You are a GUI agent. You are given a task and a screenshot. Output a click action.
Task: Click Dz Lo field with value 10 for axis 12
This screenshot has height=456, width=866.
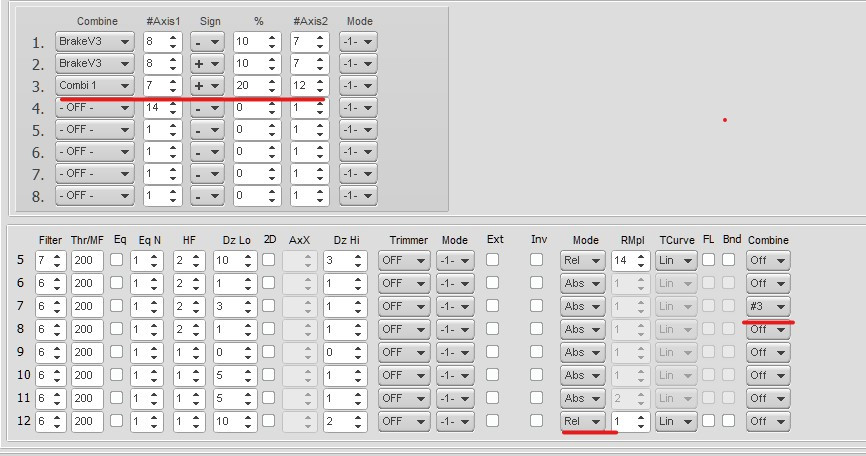click(235, 421)
